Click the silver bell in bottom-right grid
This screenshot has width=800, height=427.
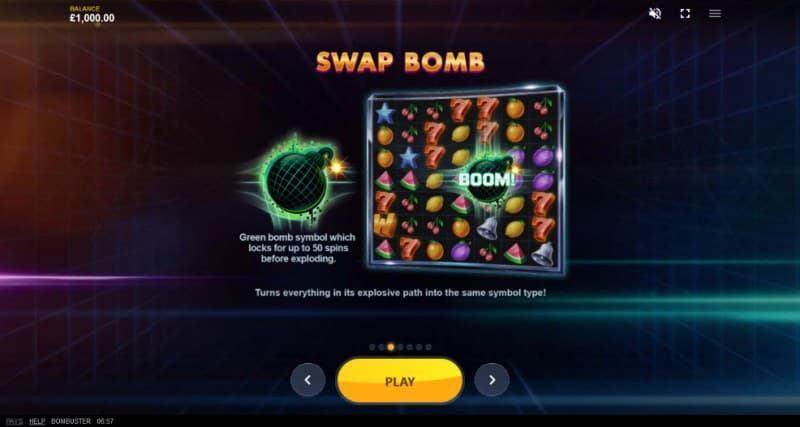click(542, 253)
